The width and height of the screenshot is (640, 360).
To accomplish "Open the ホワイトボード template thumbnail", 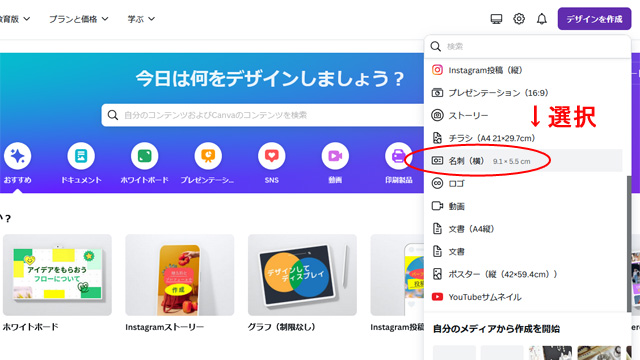I will pos(57,275).
